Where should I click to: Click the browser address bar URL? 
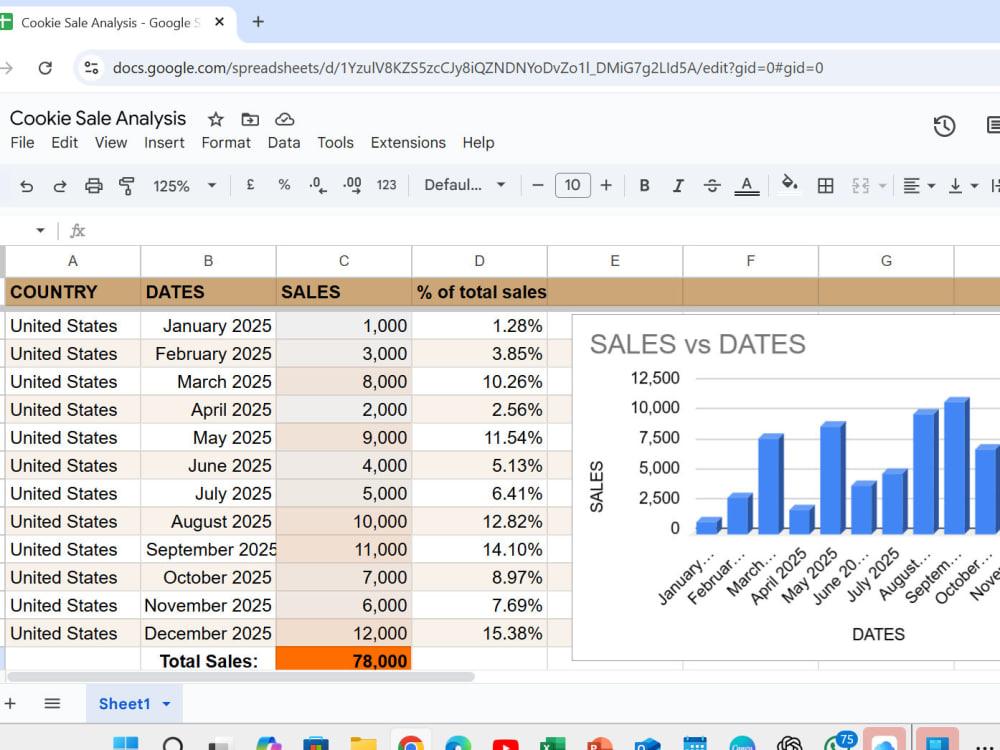point(468,68)
